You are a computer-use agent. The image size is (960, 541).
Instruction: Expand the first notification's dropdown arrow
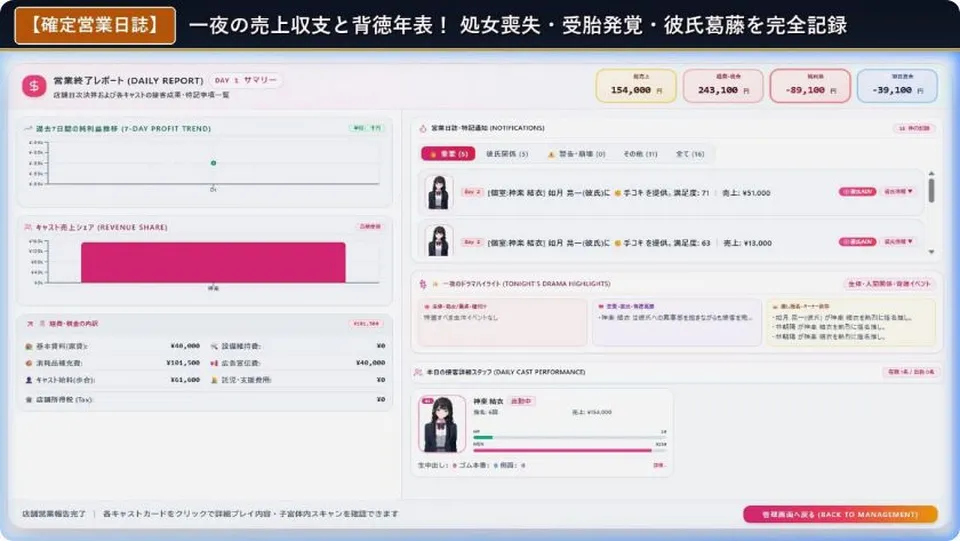[x=898, y=192]
